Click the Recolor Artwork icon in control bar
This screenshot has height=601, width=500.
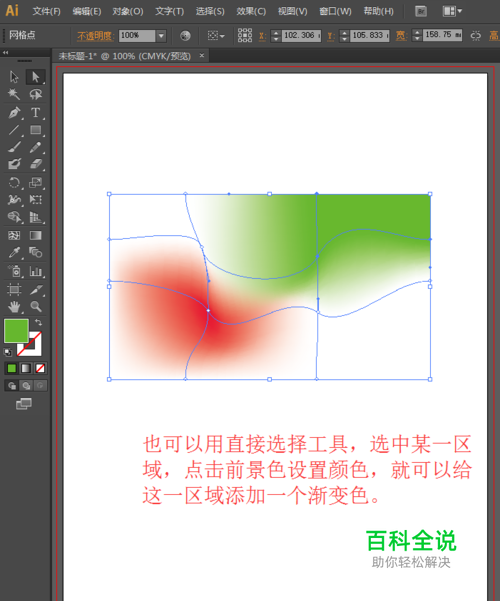point(185,36)
